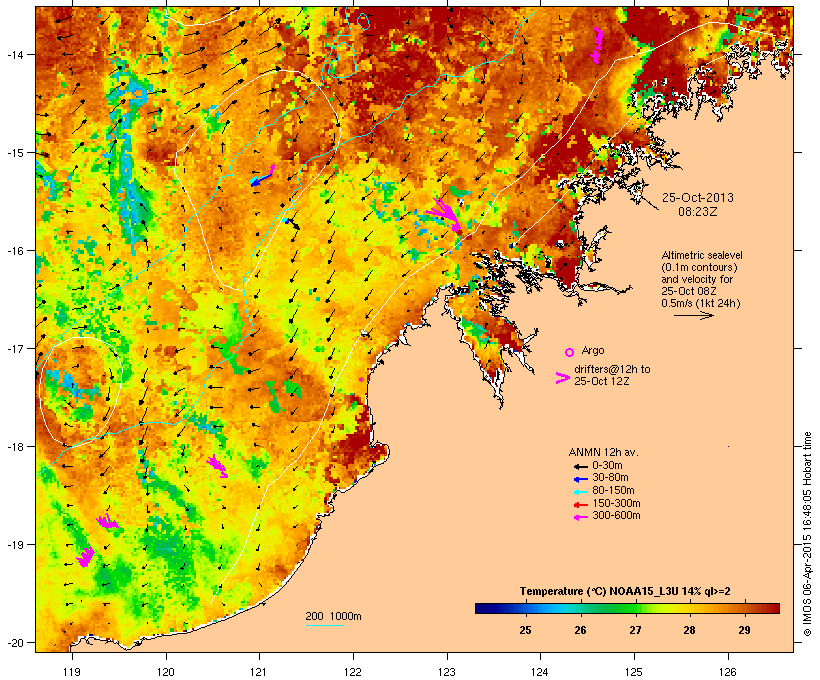820x680 pixels.
Task: Click latitude label -15
Action: click(x=14, y=153)
